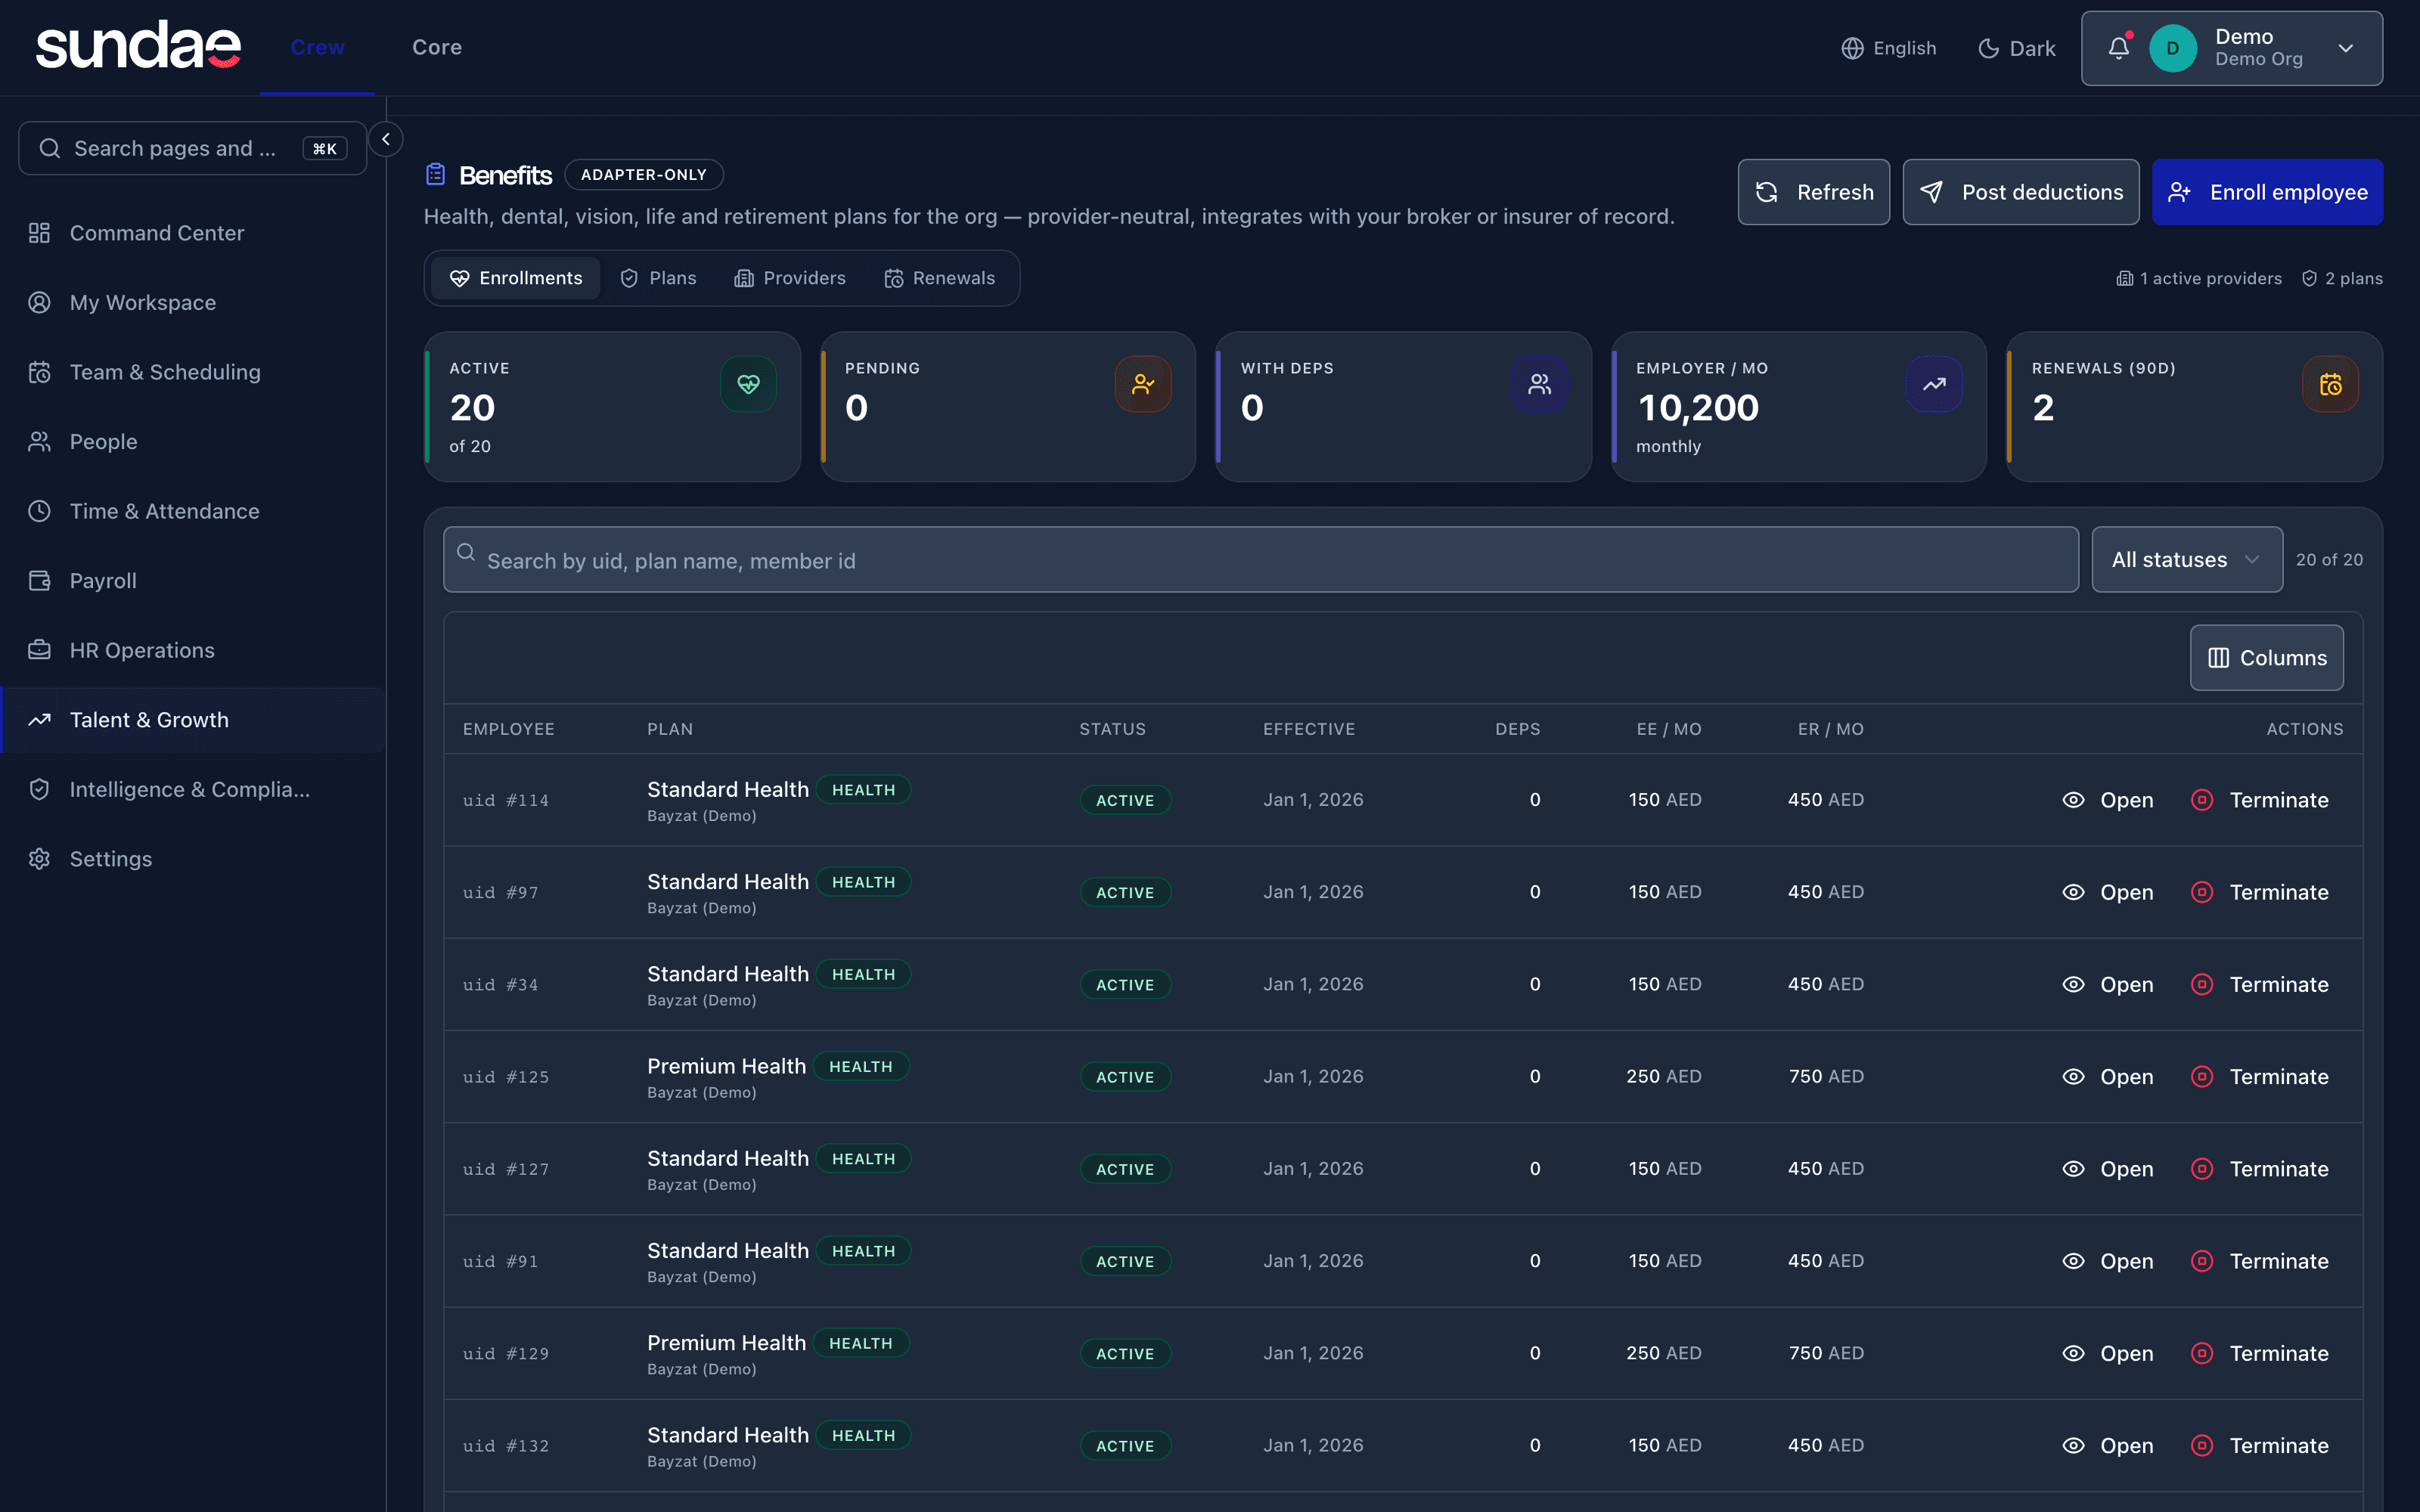Click the uid #127 cell
Viewport: 2420px width, 1512px height.
(506, 1169)
